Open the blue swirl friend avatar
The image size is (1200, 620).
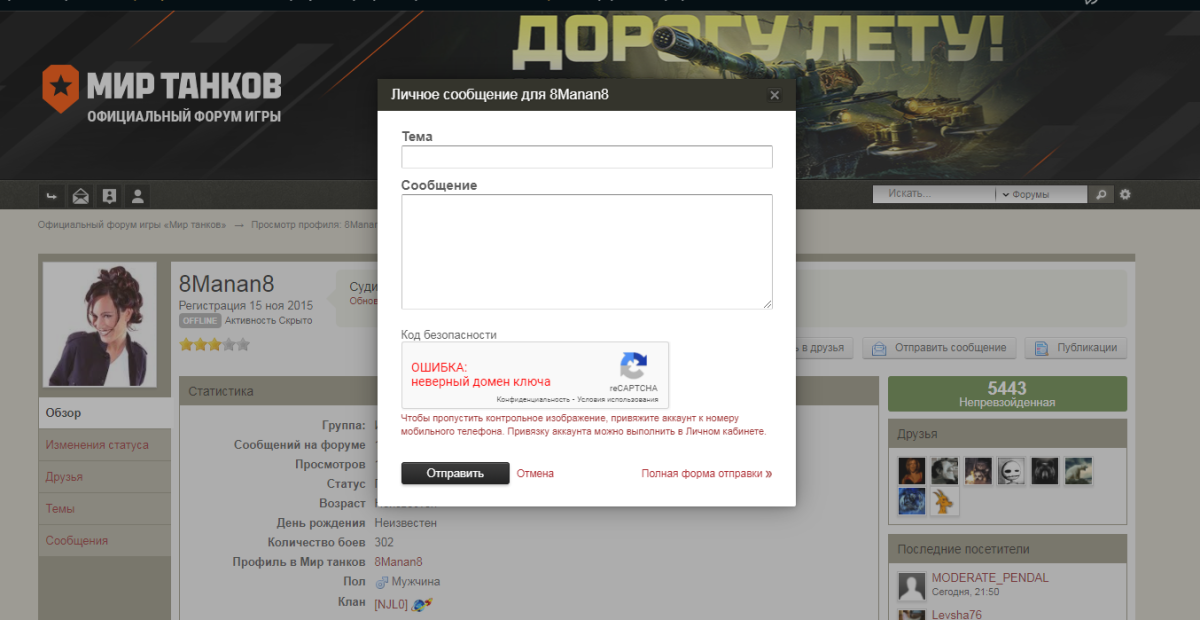point(912,502)
